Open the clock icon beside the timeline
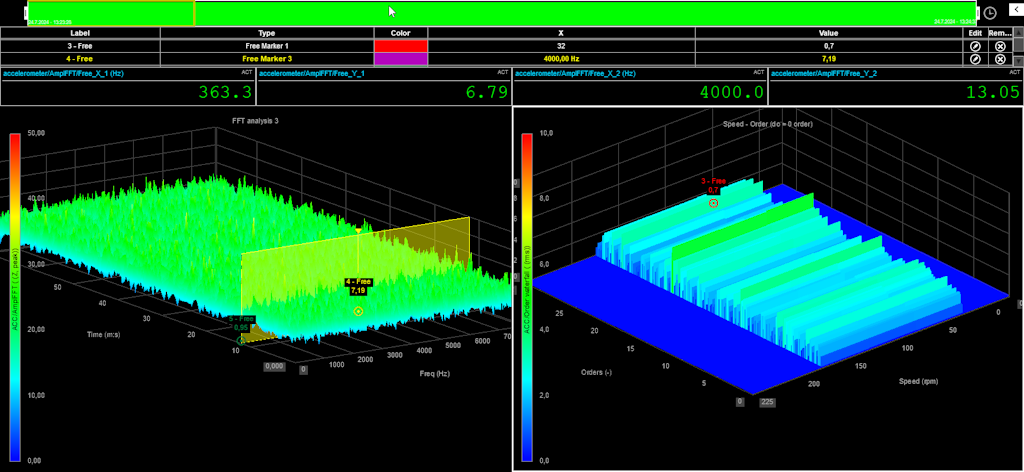1024x472 pixels. coord(990,13)
